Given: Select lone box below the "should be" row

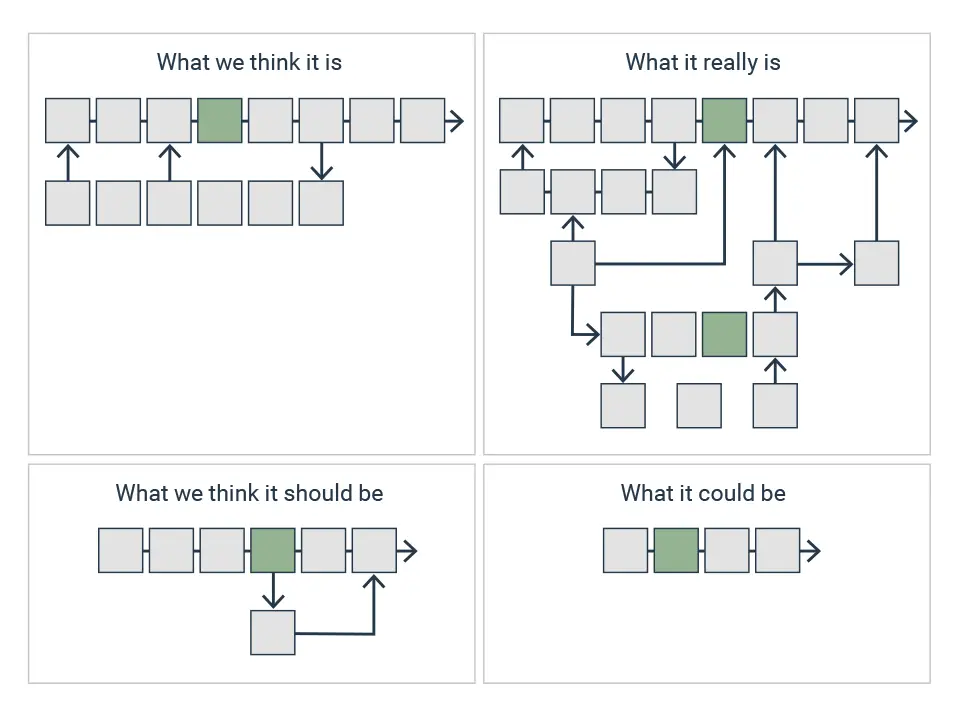Looking at the screenshot, I should tap(272, 632).
